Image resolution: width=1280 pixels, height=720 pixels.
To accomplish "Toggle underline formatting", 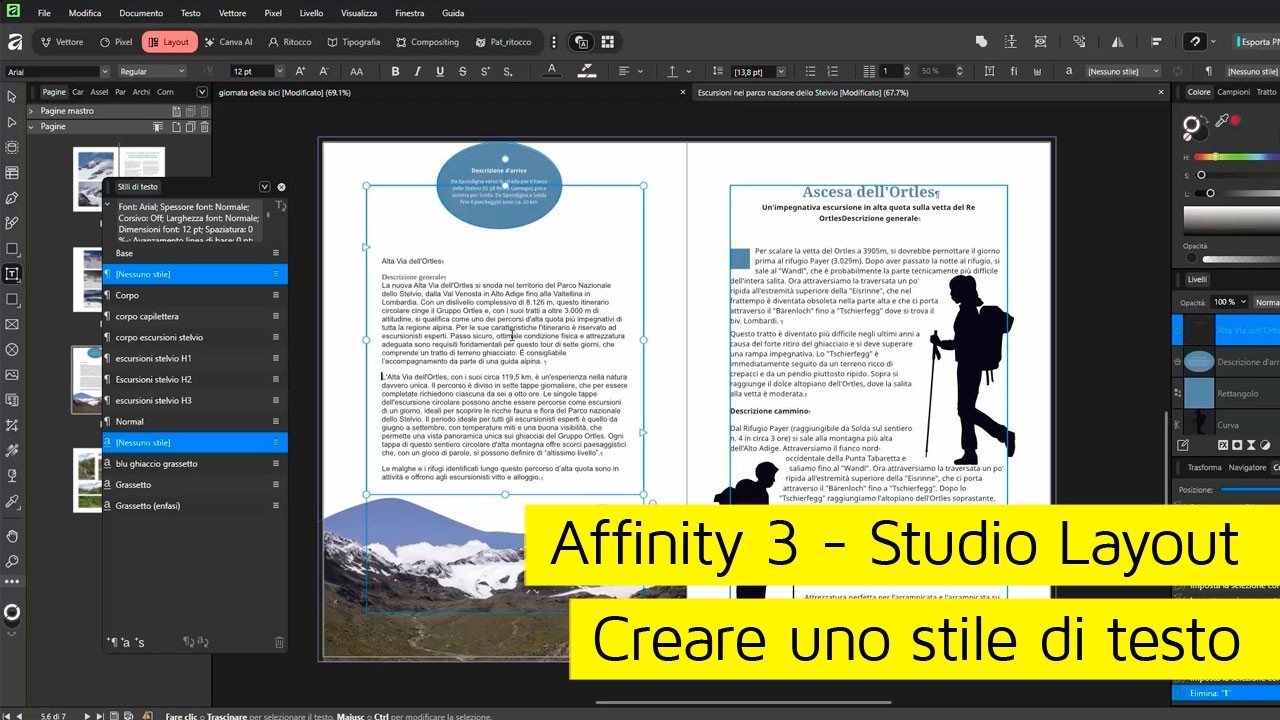I will (x=441, y=72).
